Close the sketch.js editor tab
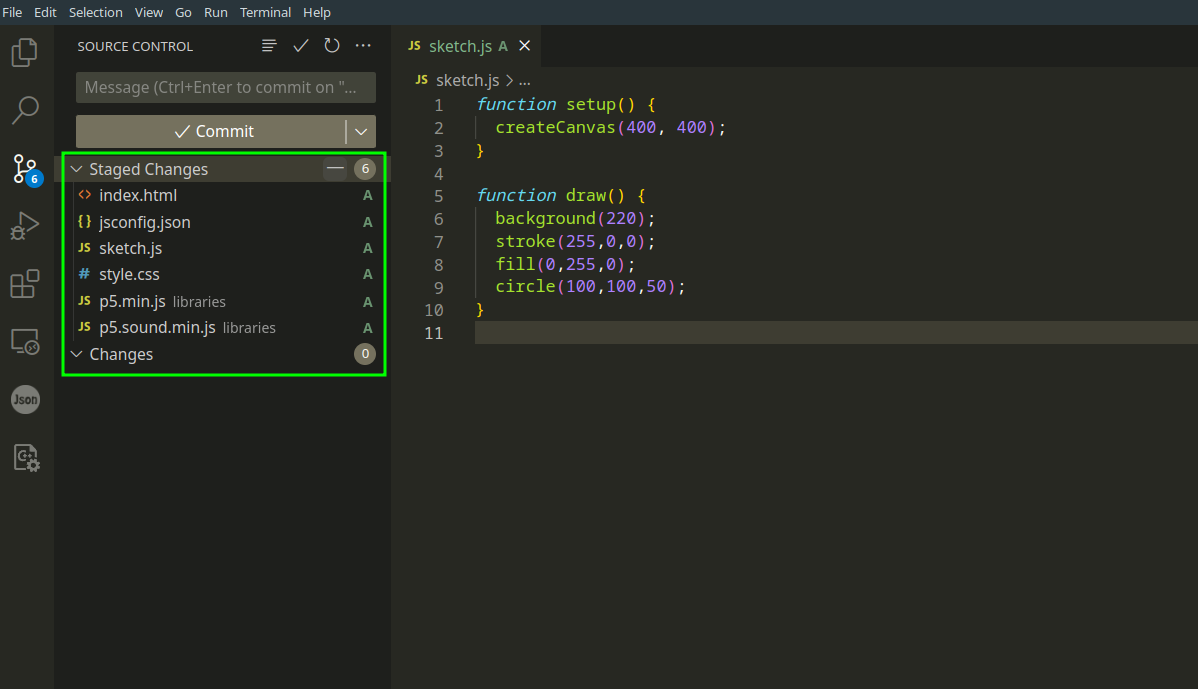This screenshot has height=689, width=1198. [x=524, y=46]
